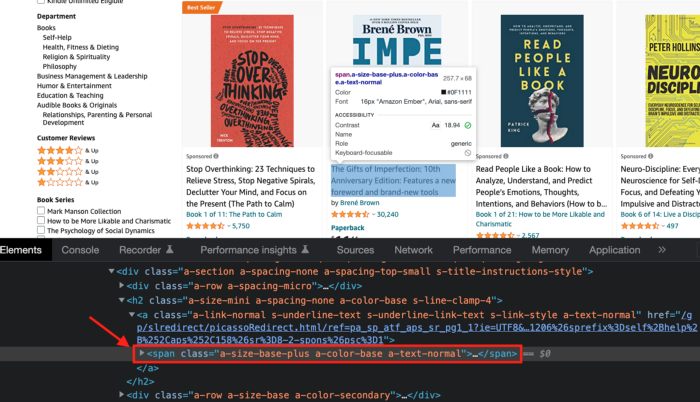Check How to be More Likable and Charismatic
700x402 pixels.
41,220
